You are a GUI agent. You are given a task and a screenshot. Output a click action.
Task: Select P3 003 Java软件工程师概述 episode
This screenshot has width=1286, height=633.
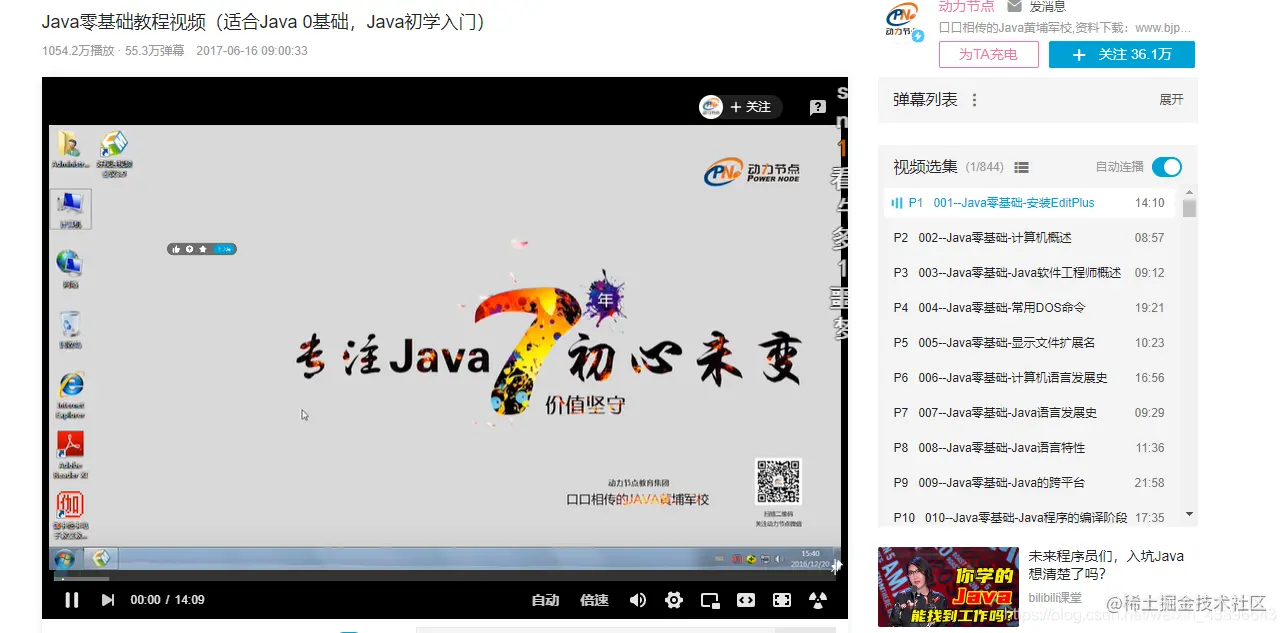pyautogui.click(x=1029, y=273)
